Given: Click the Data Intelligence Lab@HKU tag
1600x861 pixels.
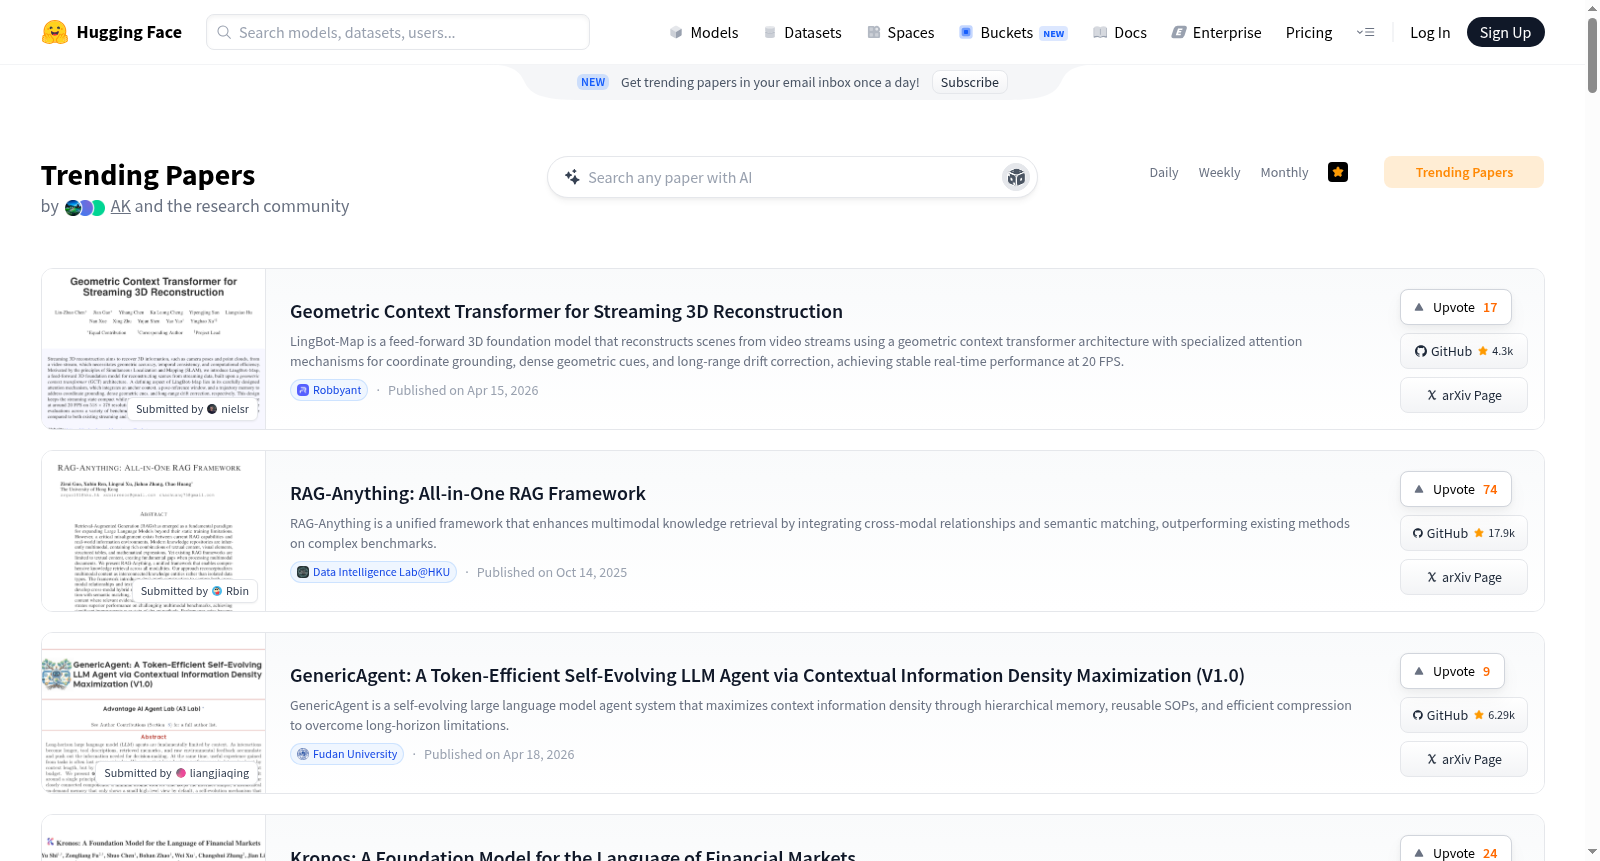Looking at the screenshot, I should point(373,572).
